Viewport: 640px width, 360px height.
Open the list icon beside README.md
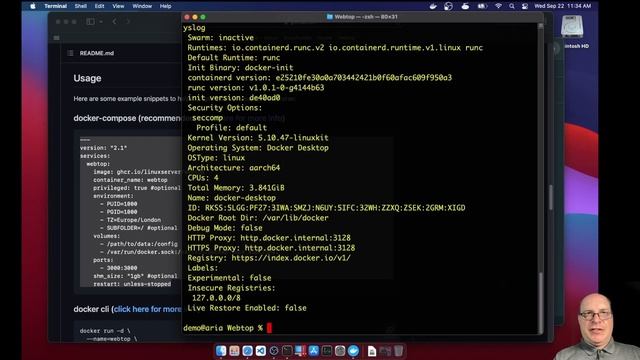pyautogui.click(x=70, y=53)
